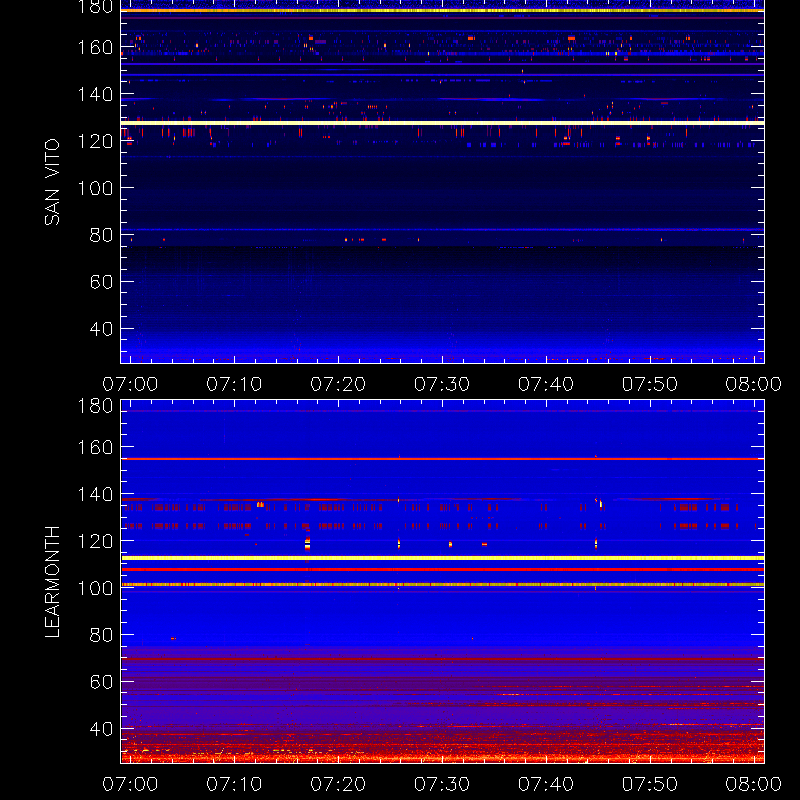Pick the 60 frequency label on Learmonth plot
The image size is (800, 800).
pos(101,682)
